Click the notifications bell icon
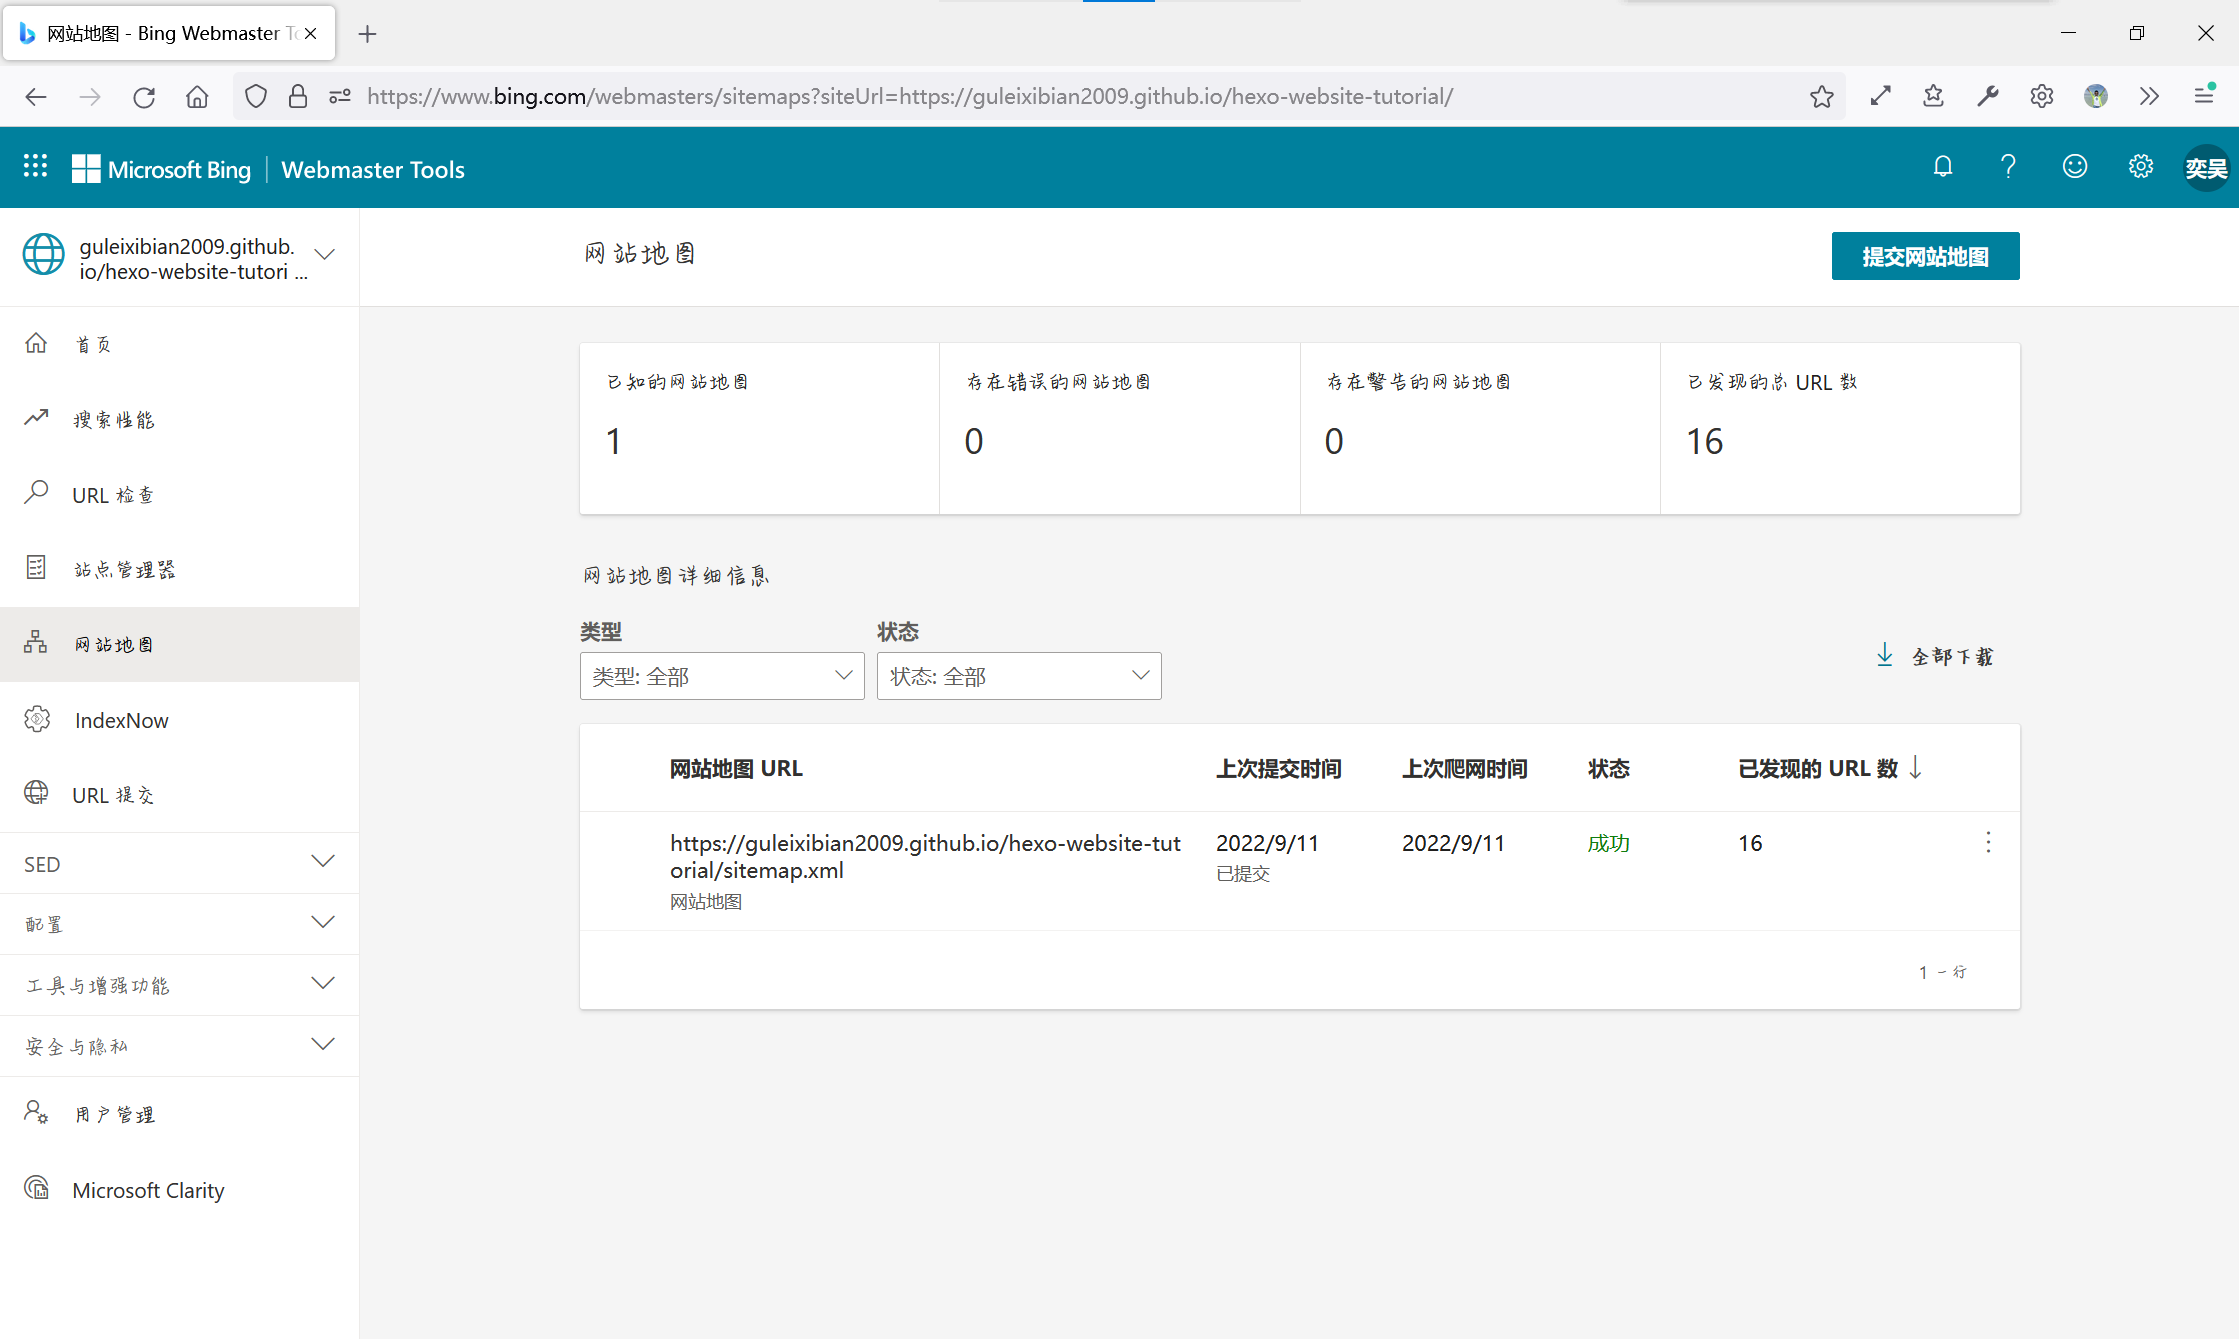2239x1339 pixels. [1942, 167]
